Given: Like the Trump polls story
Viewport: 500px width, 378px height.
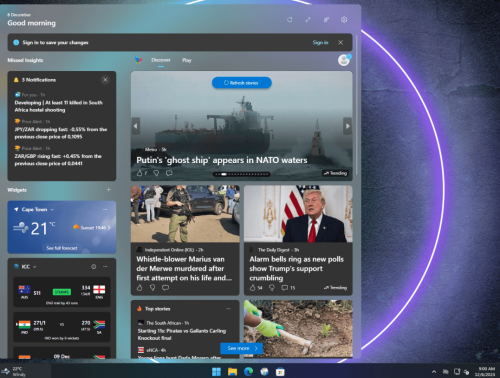Looking at the screenshot, I should pos(253,288).
